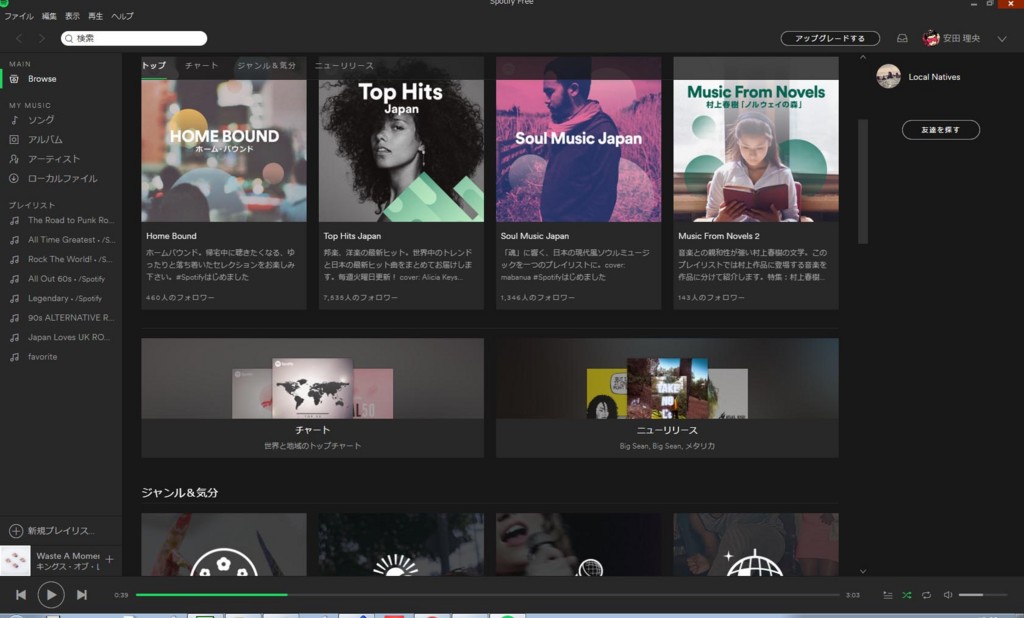
Task: Open the play queue icon
Action: [888, 595]
